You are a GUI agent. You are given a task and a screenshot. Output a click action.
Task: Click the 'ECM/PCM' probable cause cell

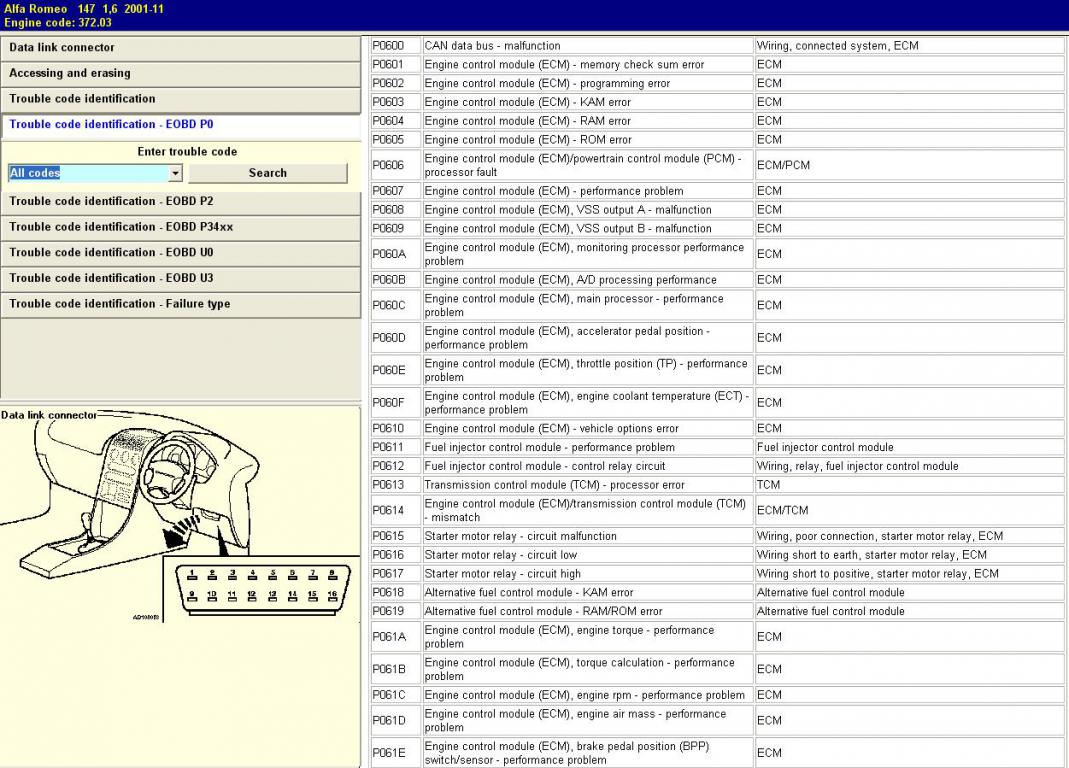(x=909, y=165)
